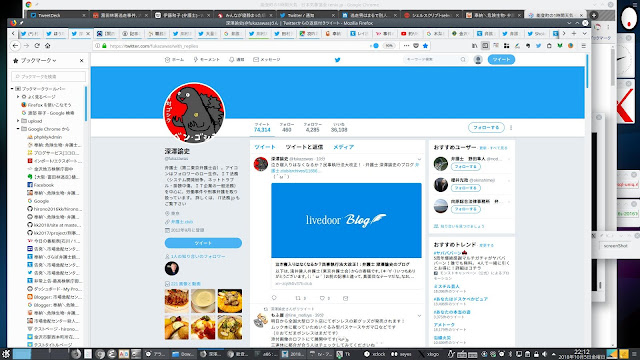Switch to the TweetDeck tab in Chrome window
Viewport: 640px width, 360px height.
pyautogui.click(x=57, y=15)
